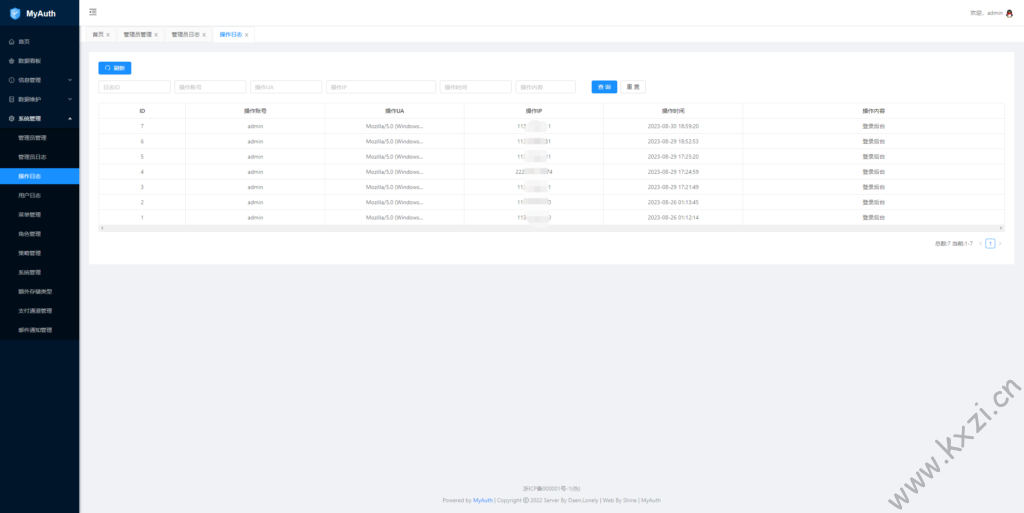
Task: Click 登录后台 cell in row ID 3
Action: pyautogui.click(x=874, y=187)
